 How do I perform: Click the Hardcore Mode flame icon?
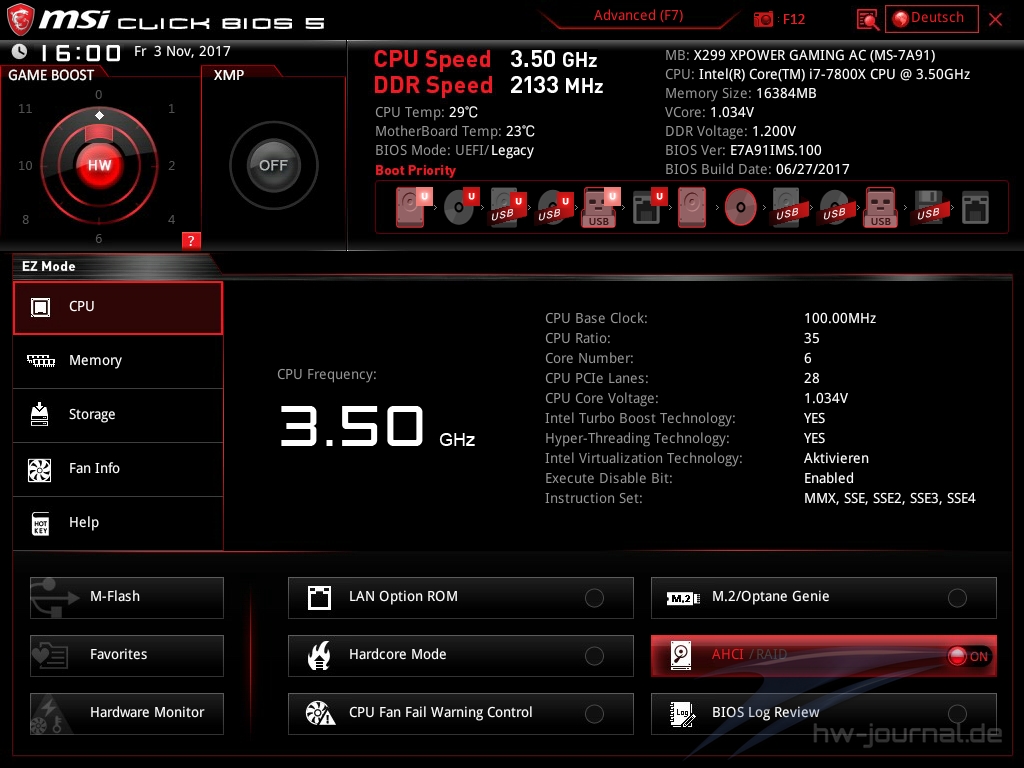(319, 656)
